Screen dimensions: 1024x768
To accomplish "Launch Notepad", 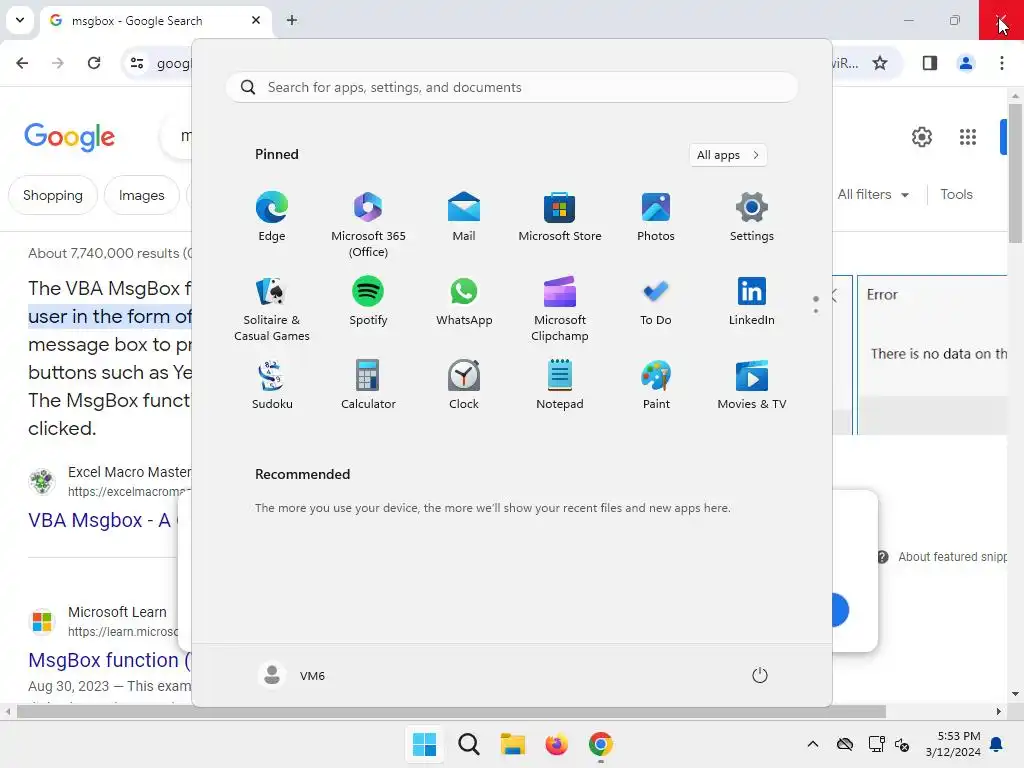I will pos(560,385).
